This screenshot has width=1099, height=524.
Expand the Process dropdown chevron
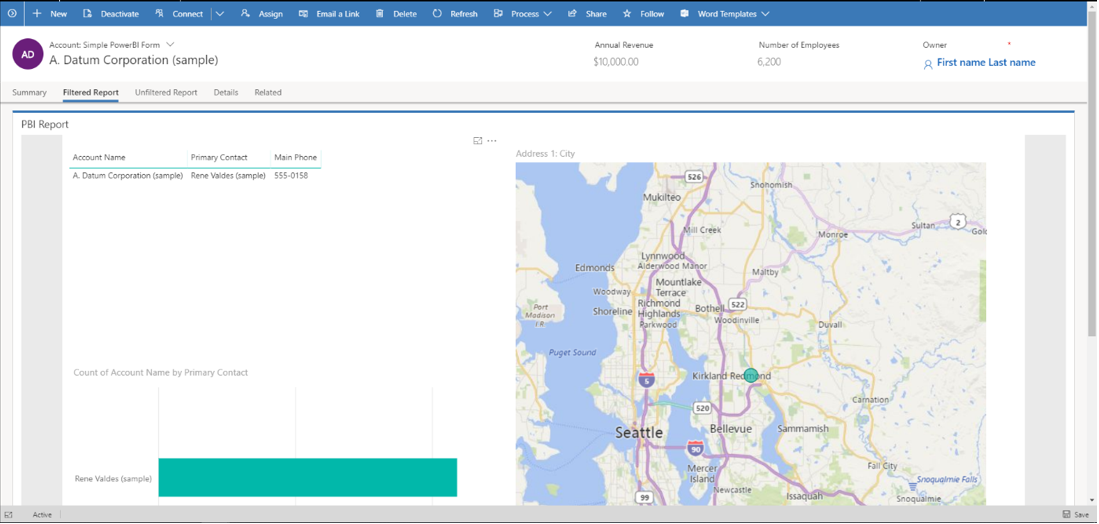547,13
